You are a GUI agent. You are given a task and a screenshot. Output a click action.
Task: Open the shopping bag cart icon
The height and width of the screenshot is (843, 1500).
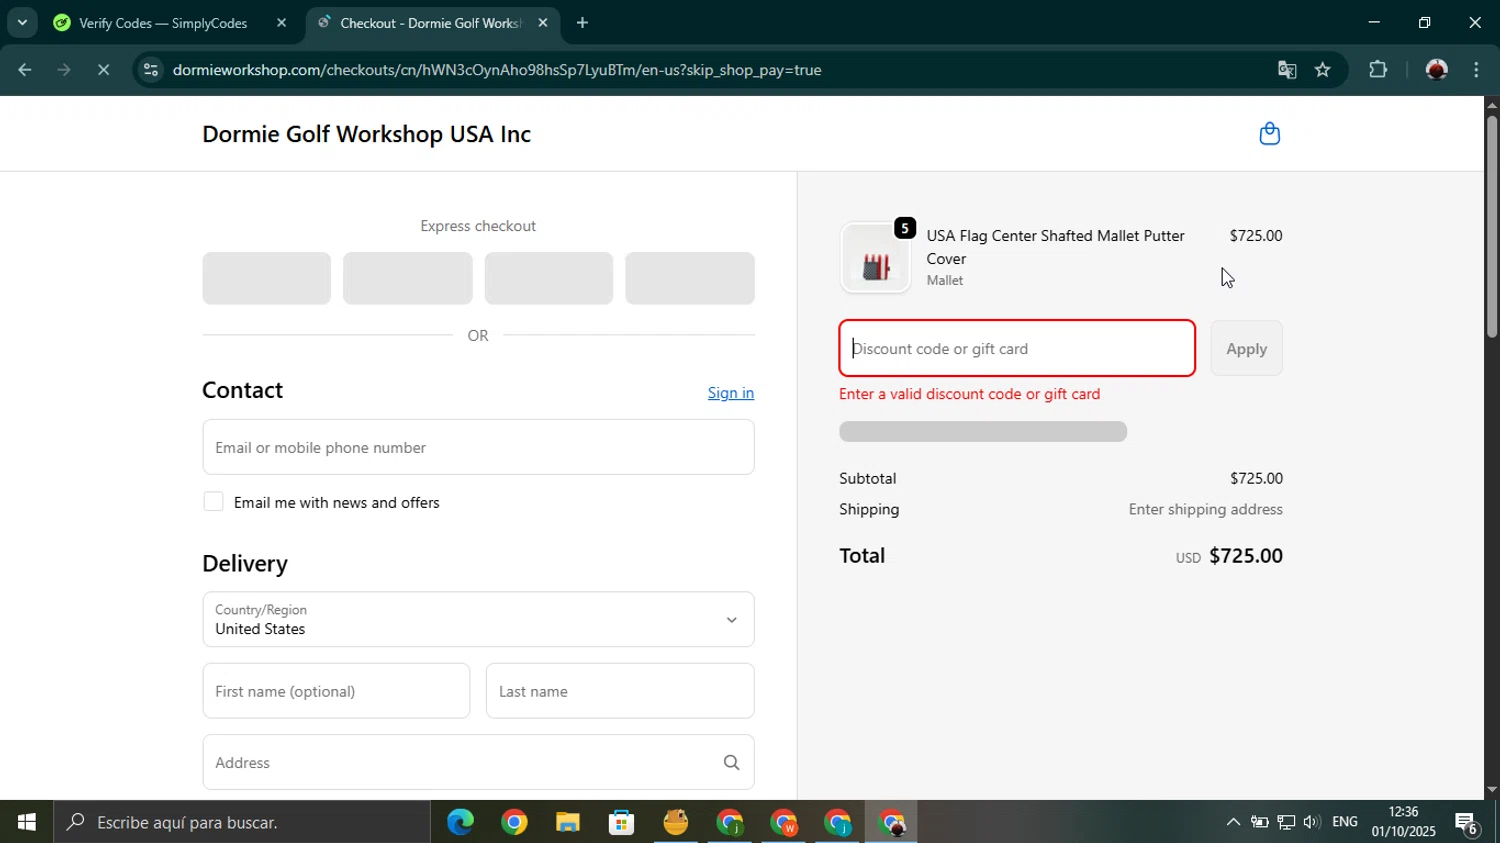[x=1269, y=134]
